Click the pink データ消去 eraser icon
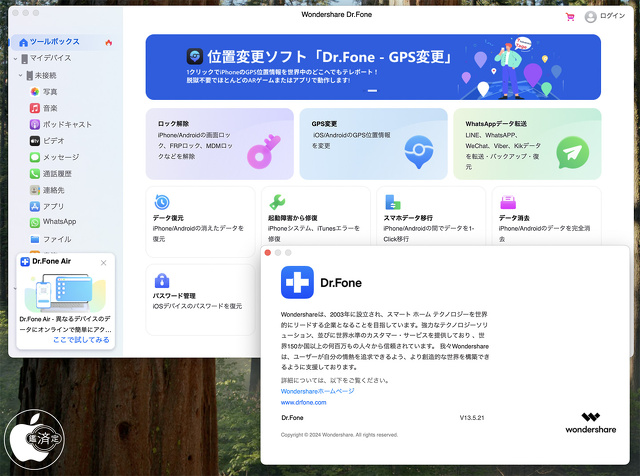Viewport: 640px width, 476px height. coord(508,202)
